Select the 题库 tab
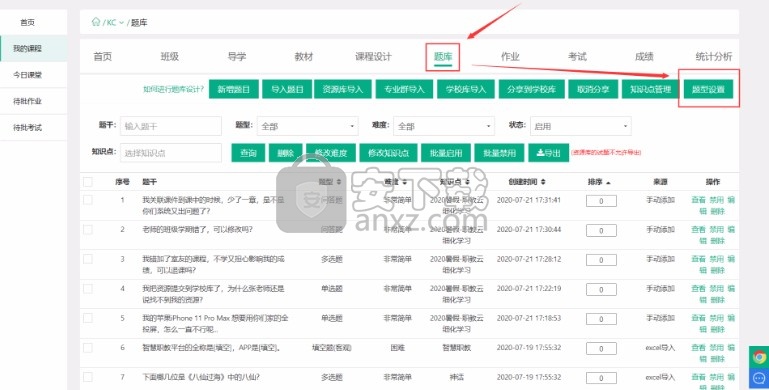The width and height of the screenshot is (769, 390). (x=442, y=56)
